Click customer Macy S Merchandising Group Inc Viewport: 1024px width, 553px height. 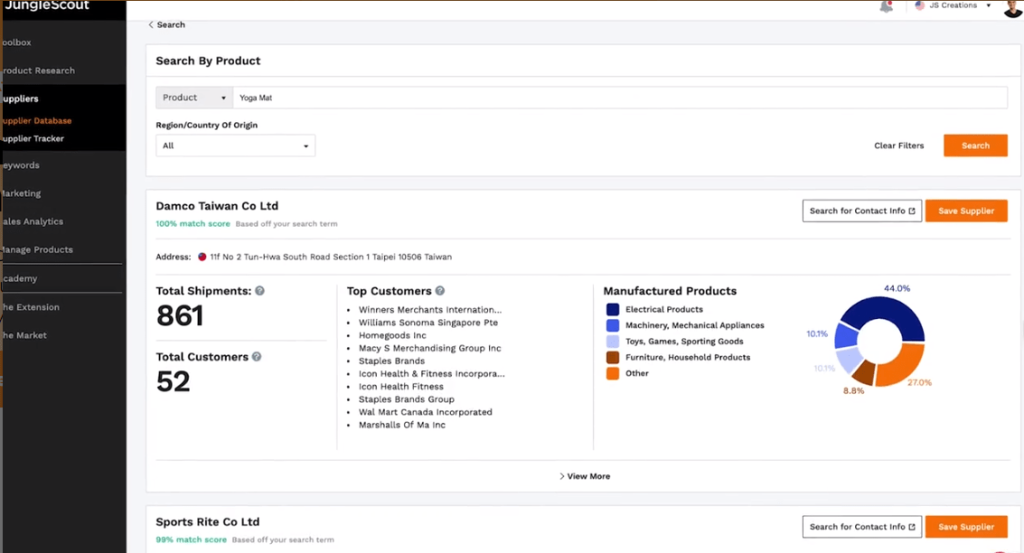click(430, 348)
